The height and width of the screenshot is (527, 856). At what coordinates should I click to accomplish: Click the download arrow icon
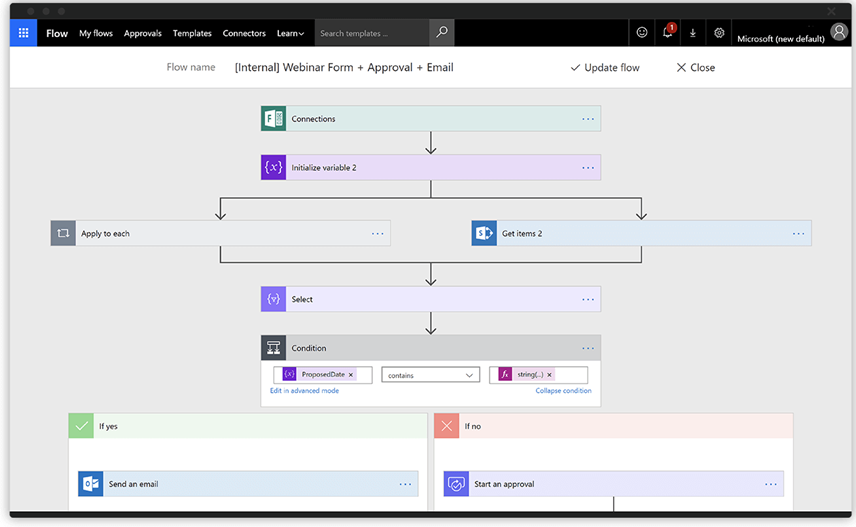pyautogui.click(x=693, y=33)
